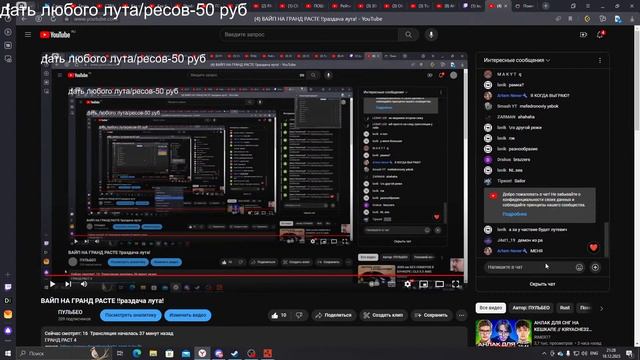Start voice search with the microphone icon

[431, 35]
